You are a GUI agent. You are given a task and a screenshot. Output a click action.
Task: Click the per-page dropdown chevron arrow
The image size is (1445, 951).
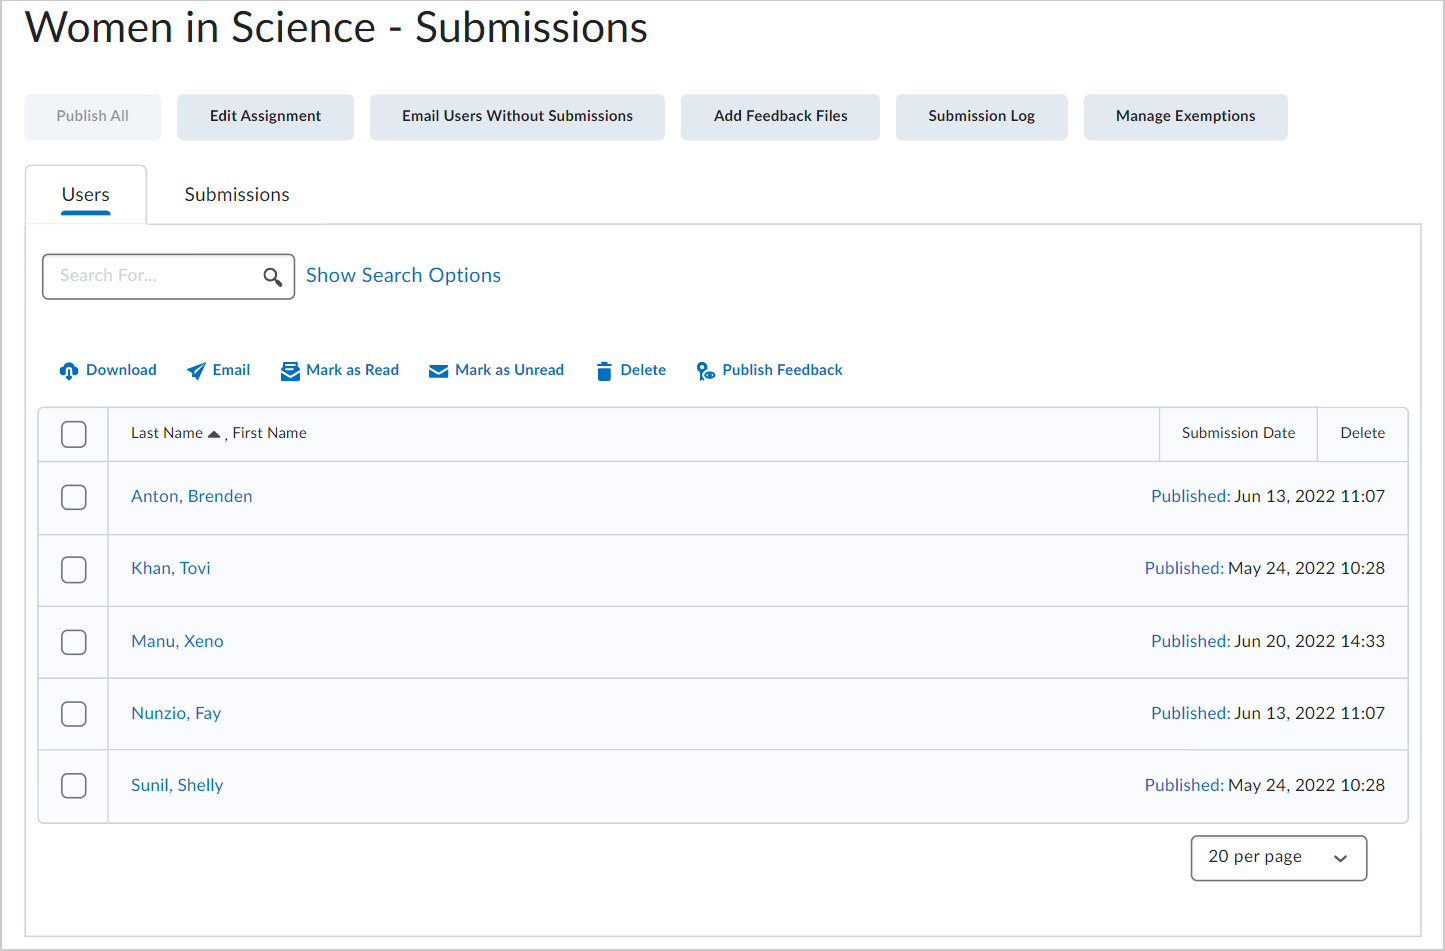[1341, 858]
